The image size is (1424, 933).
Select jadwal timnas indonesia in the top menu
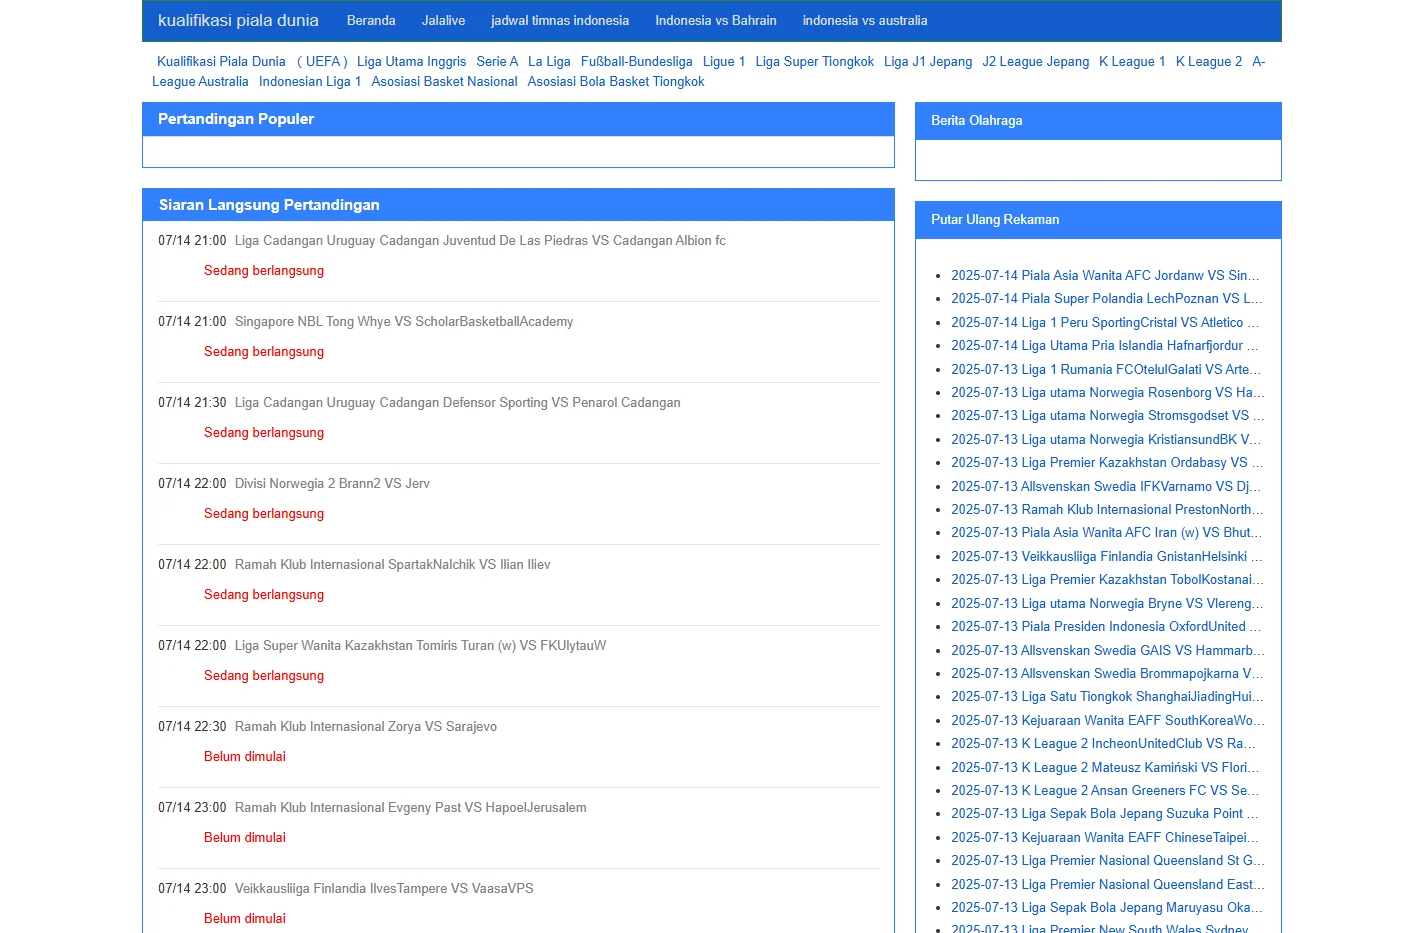(560, 20)
